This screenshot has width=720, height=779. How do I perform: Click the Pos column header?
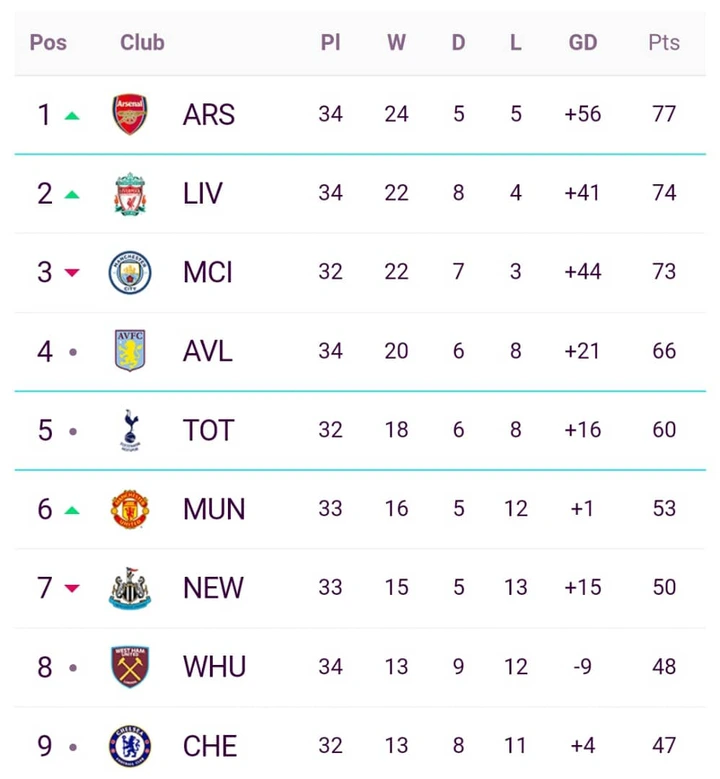tap(48, 42)
